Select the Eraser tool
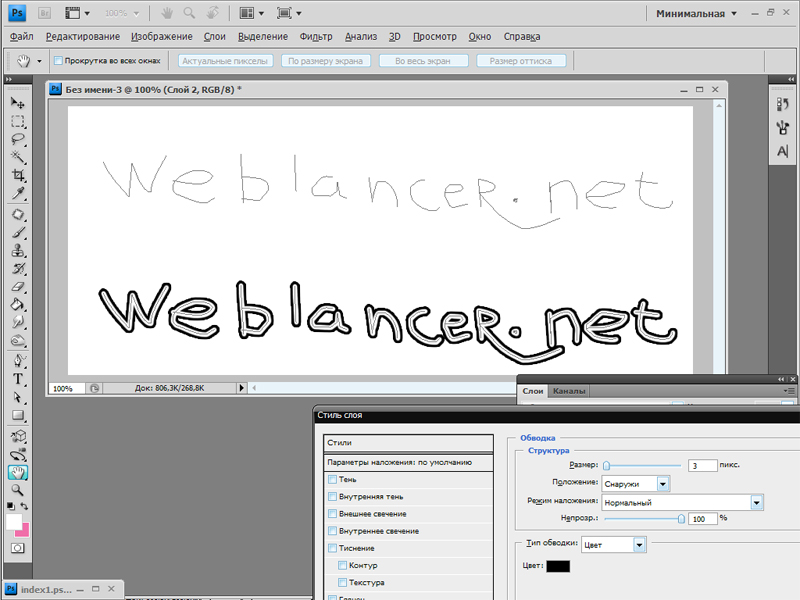The height and width of the screenshot is (600, 800). [18, 287]
